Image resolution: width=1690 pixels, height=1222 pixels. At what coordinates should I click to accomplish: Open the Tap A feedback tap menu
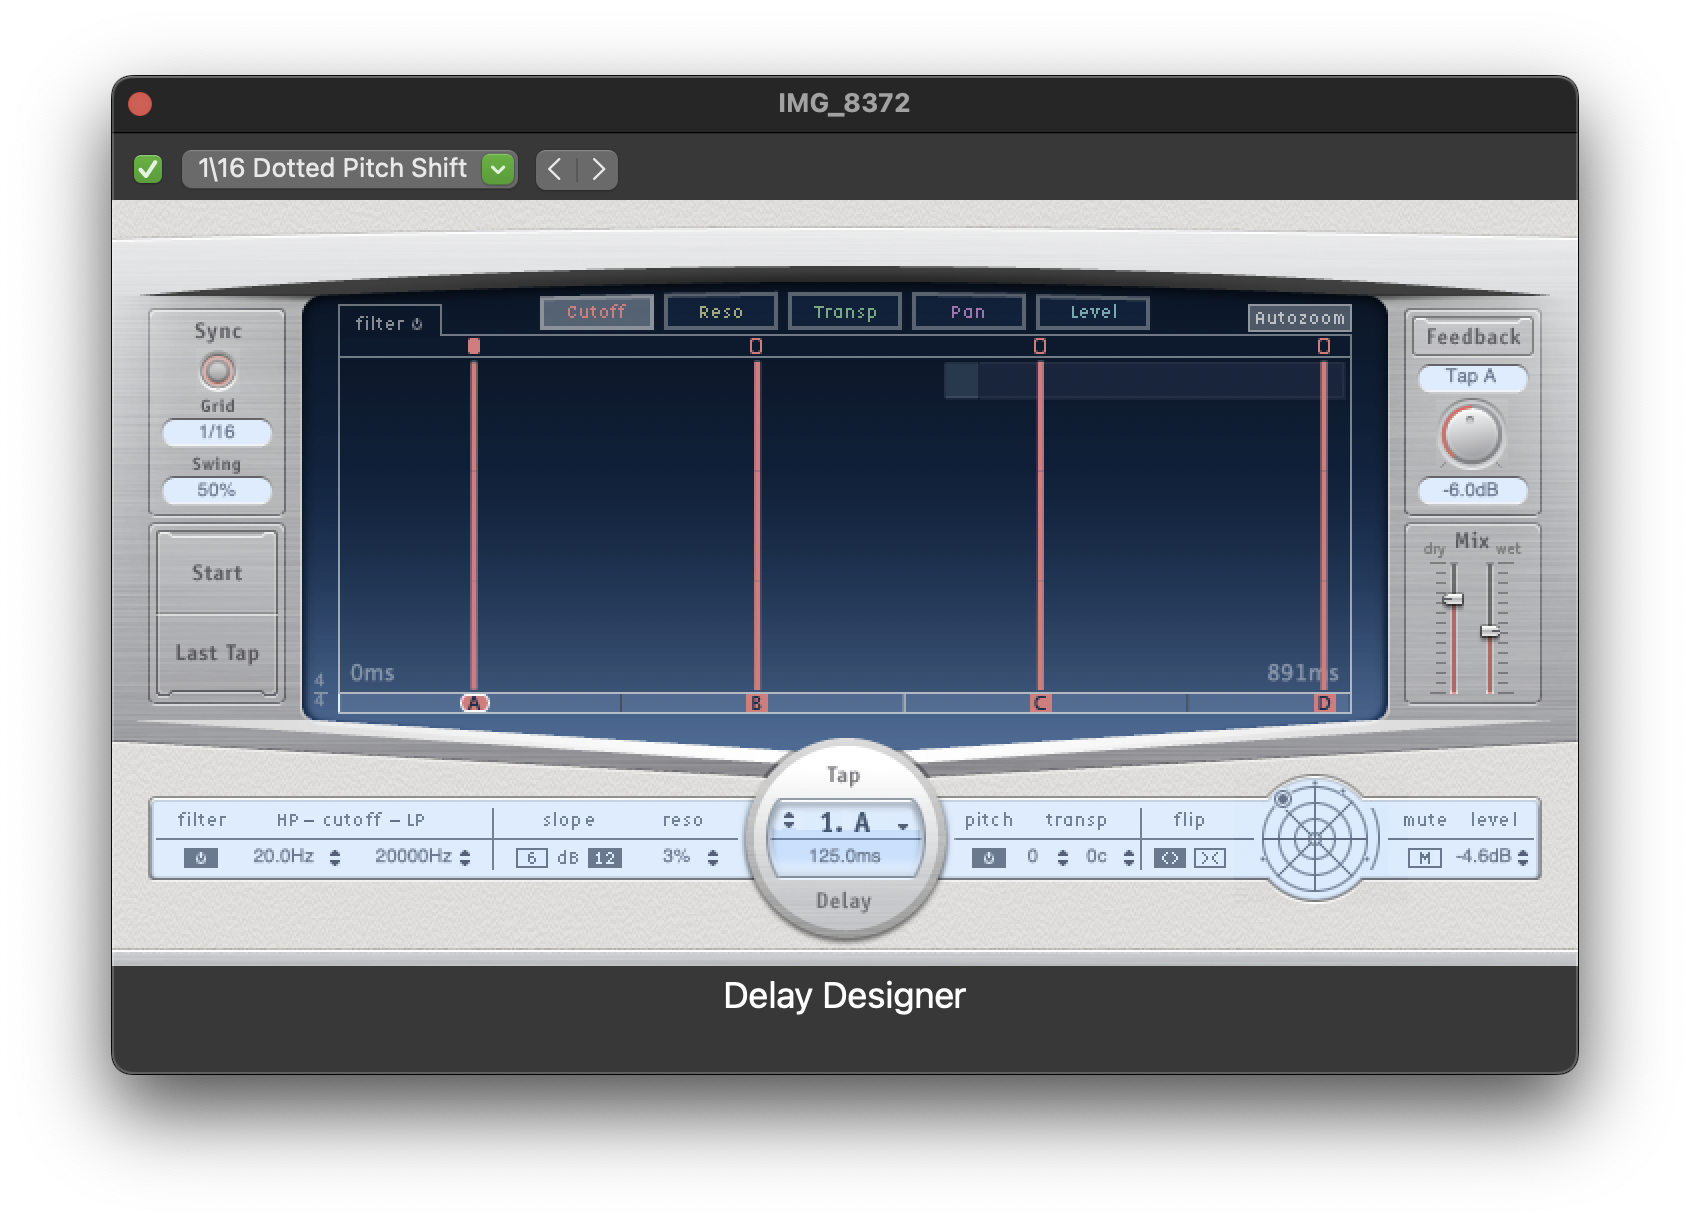(x=1472, y=377)
